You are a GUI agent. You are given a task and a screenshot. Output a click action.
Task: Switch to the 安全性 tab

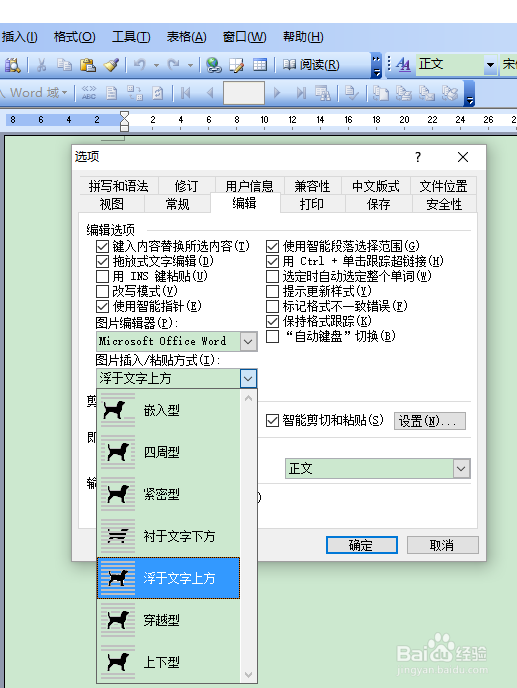coord(444,204)
